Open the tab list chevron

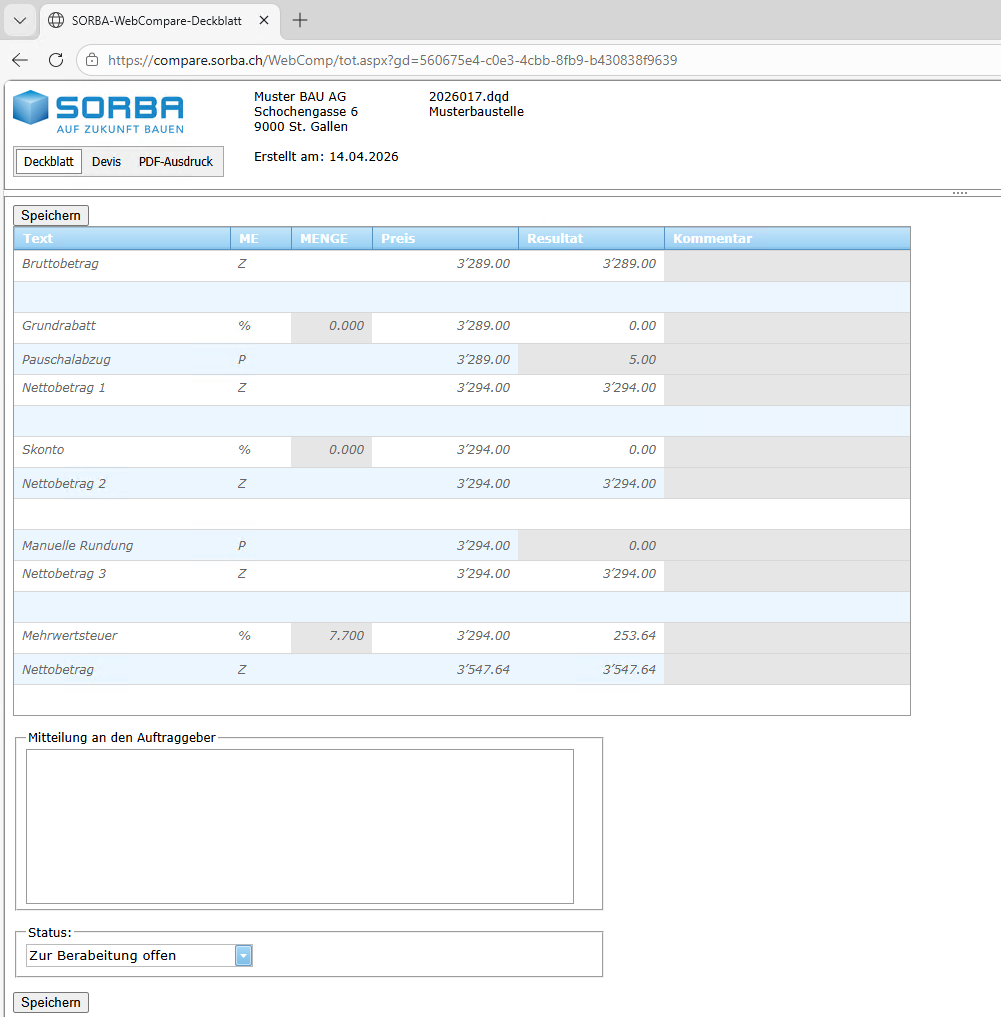click(19, 20)
